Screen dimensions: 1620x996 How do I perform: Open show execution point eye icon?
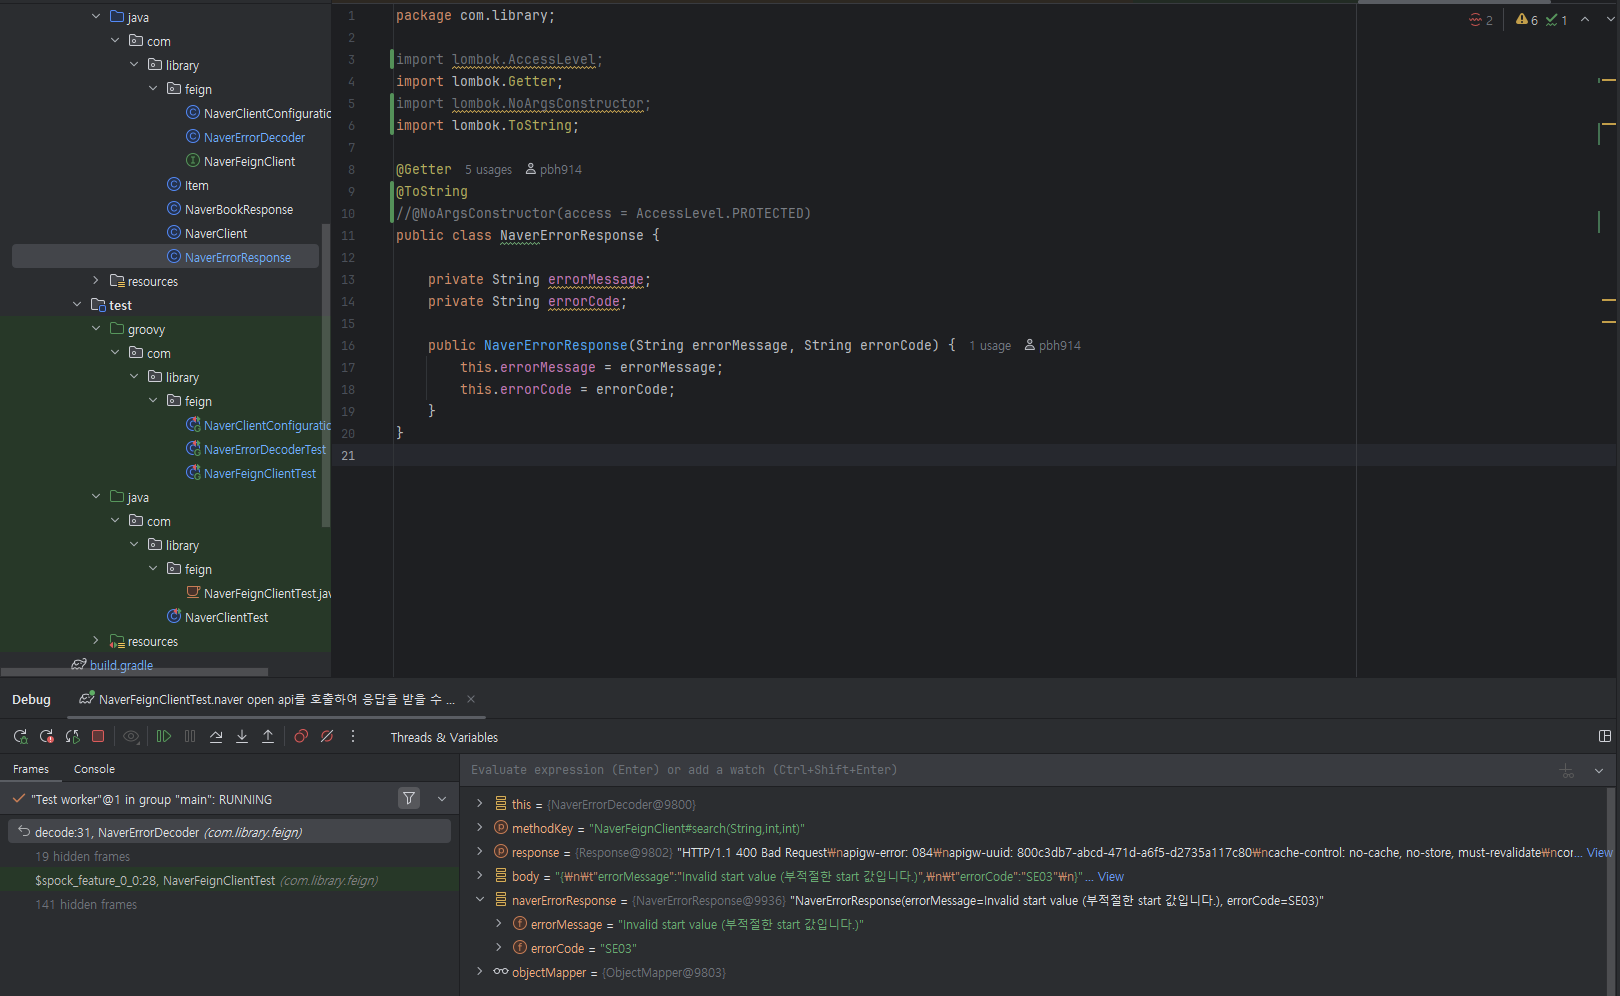[131, 737]
